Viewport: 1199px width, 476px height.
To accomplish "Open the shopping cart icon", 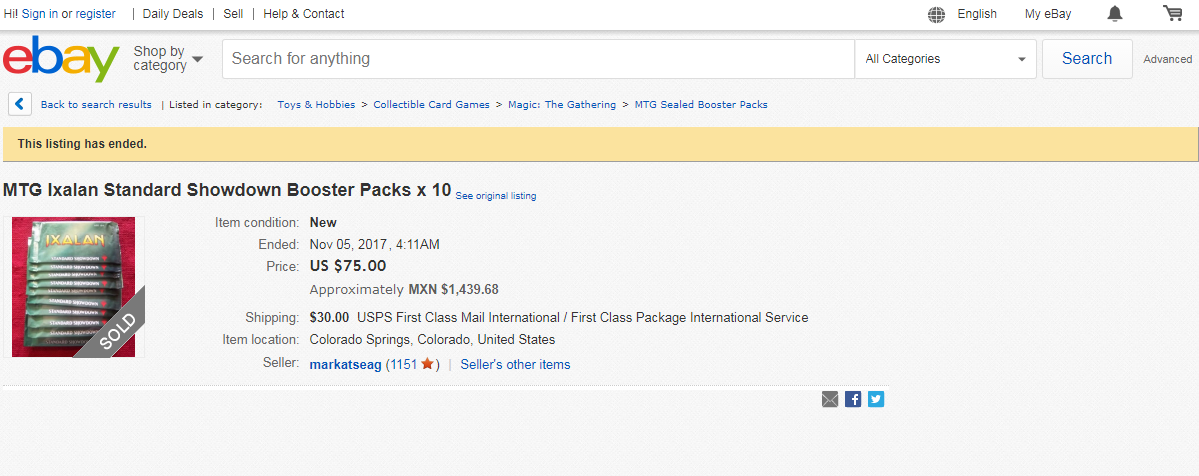I will (1172, 13).
